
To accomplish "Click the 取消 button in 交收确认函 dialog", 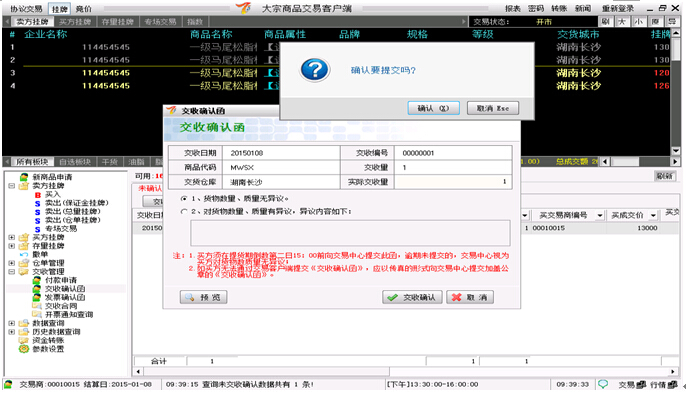I will click(470, 297).
